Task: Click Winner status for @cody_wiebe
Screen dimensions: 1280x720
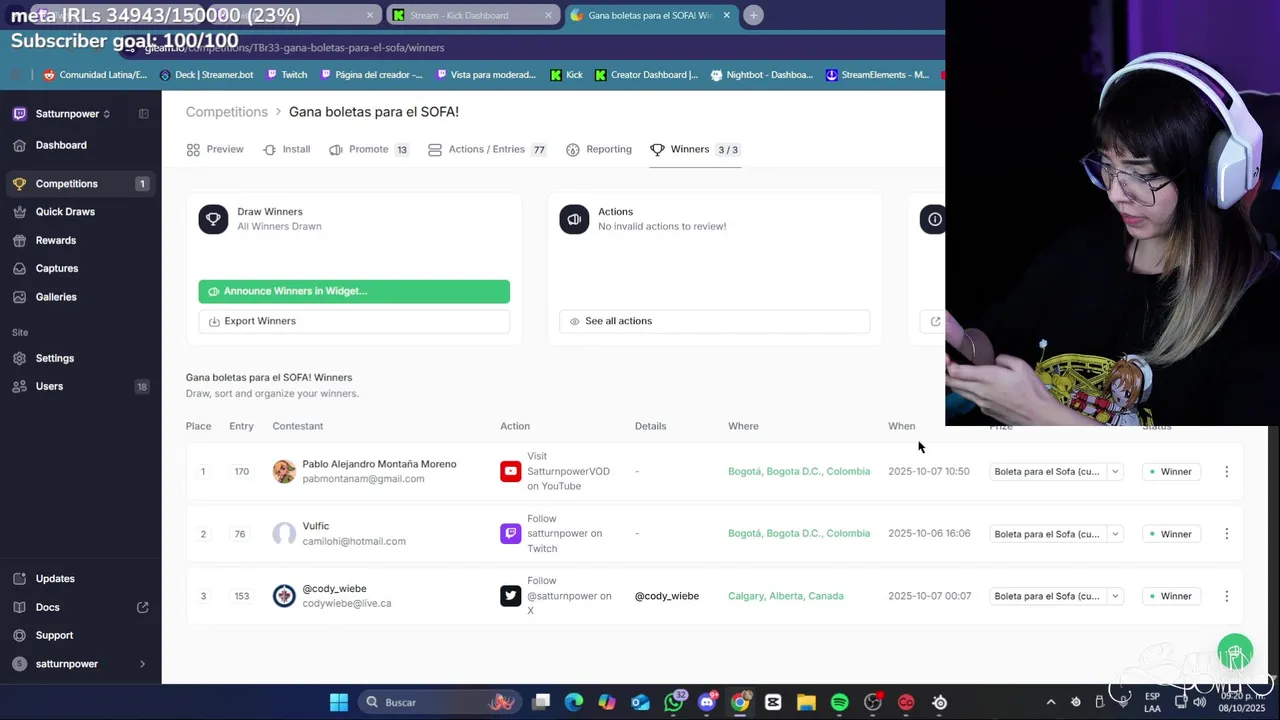Action: click(x=1171, y=596)
